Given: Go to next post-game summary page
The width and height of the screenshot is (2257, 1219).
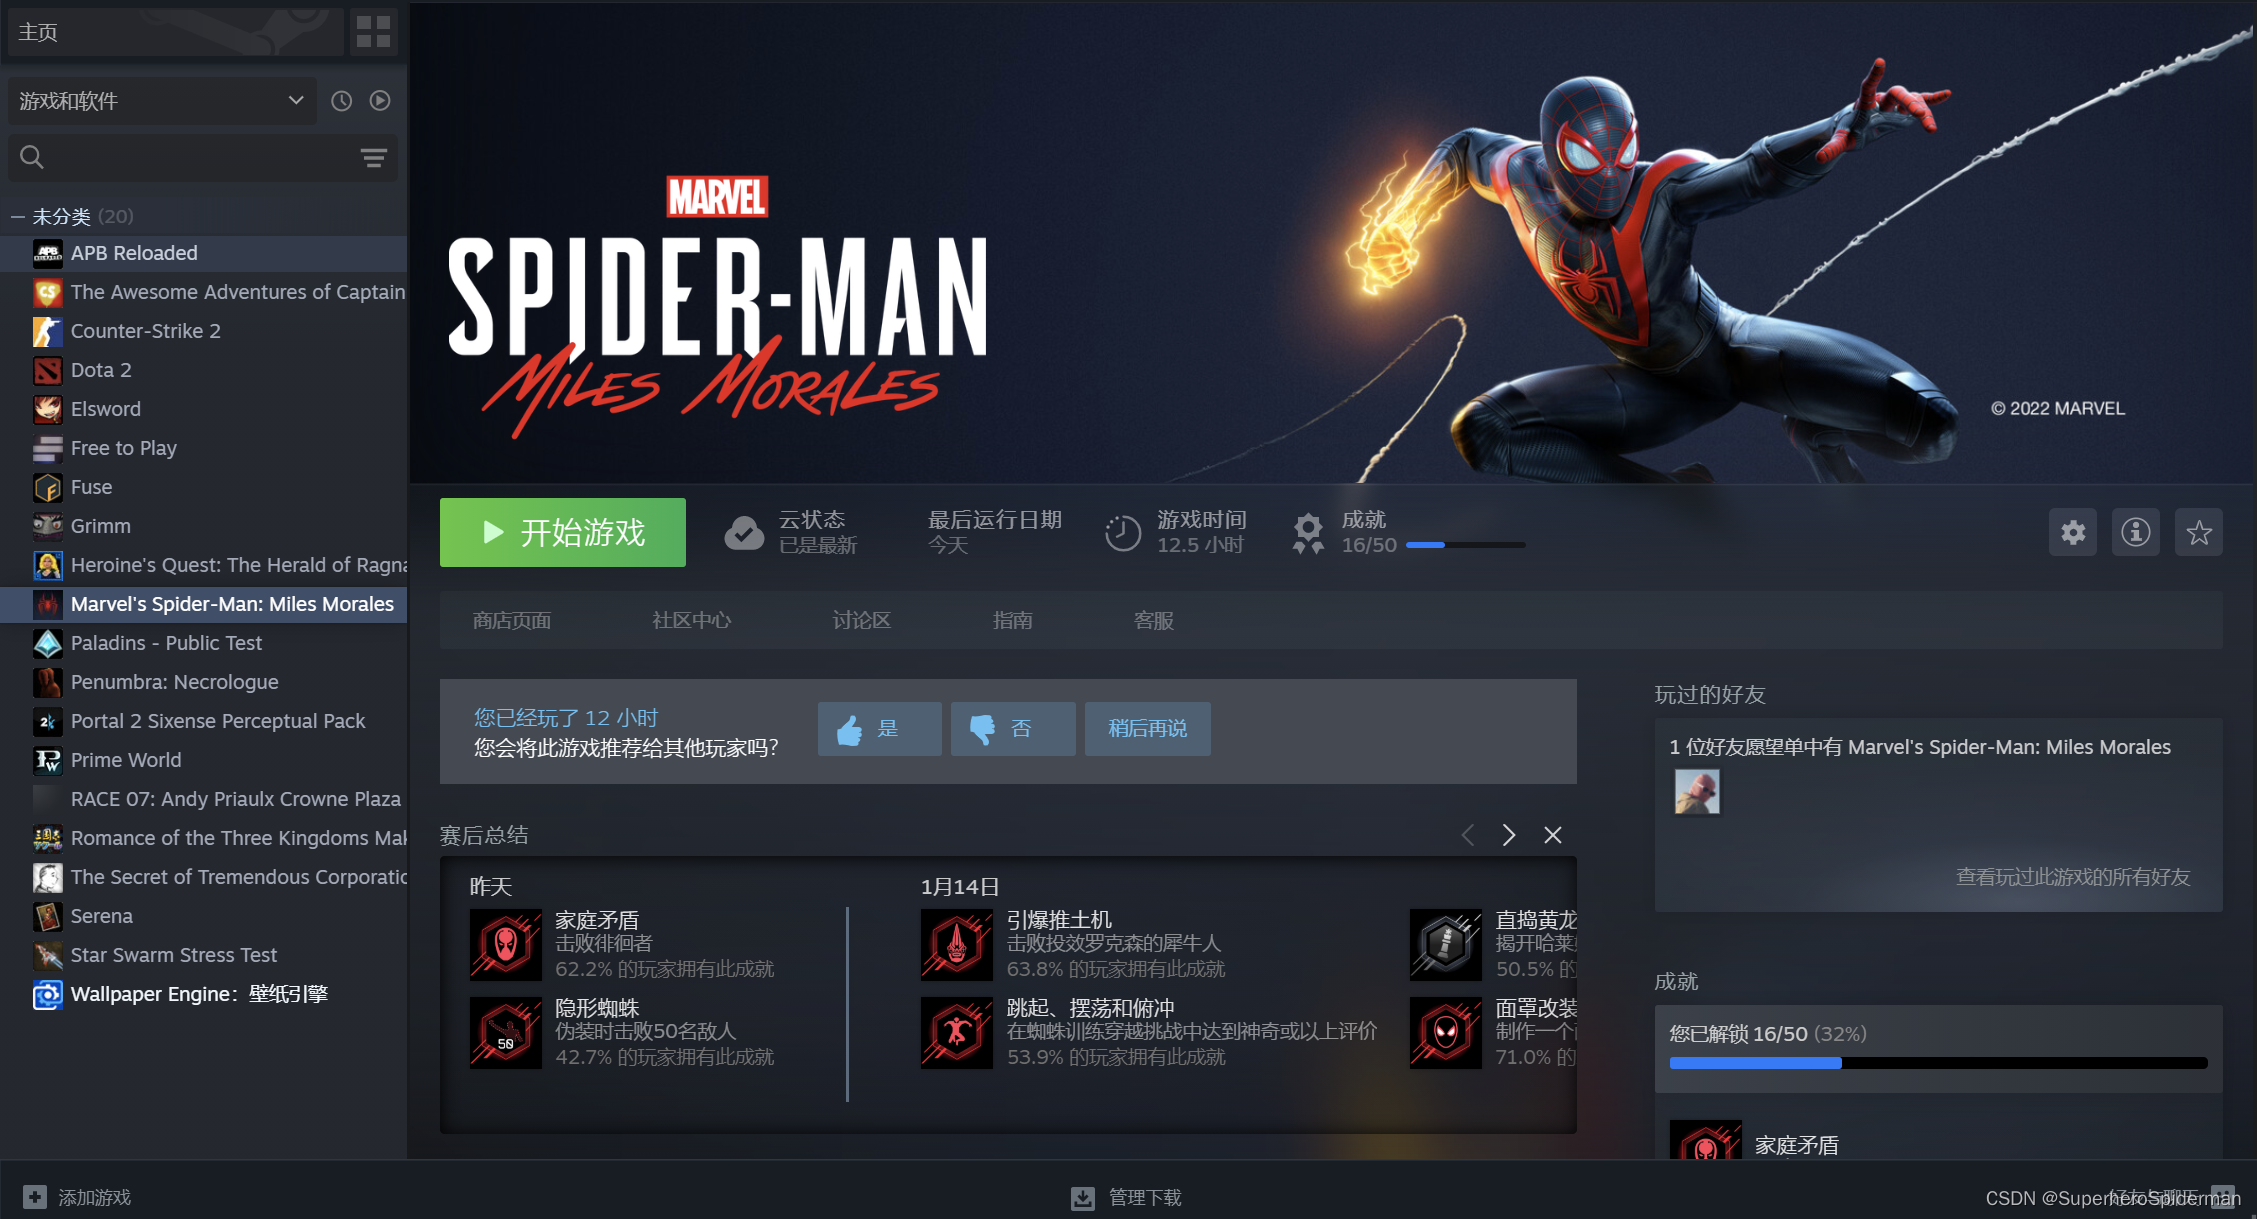Looking at the screenshot, I should [x=1508, y=835].
